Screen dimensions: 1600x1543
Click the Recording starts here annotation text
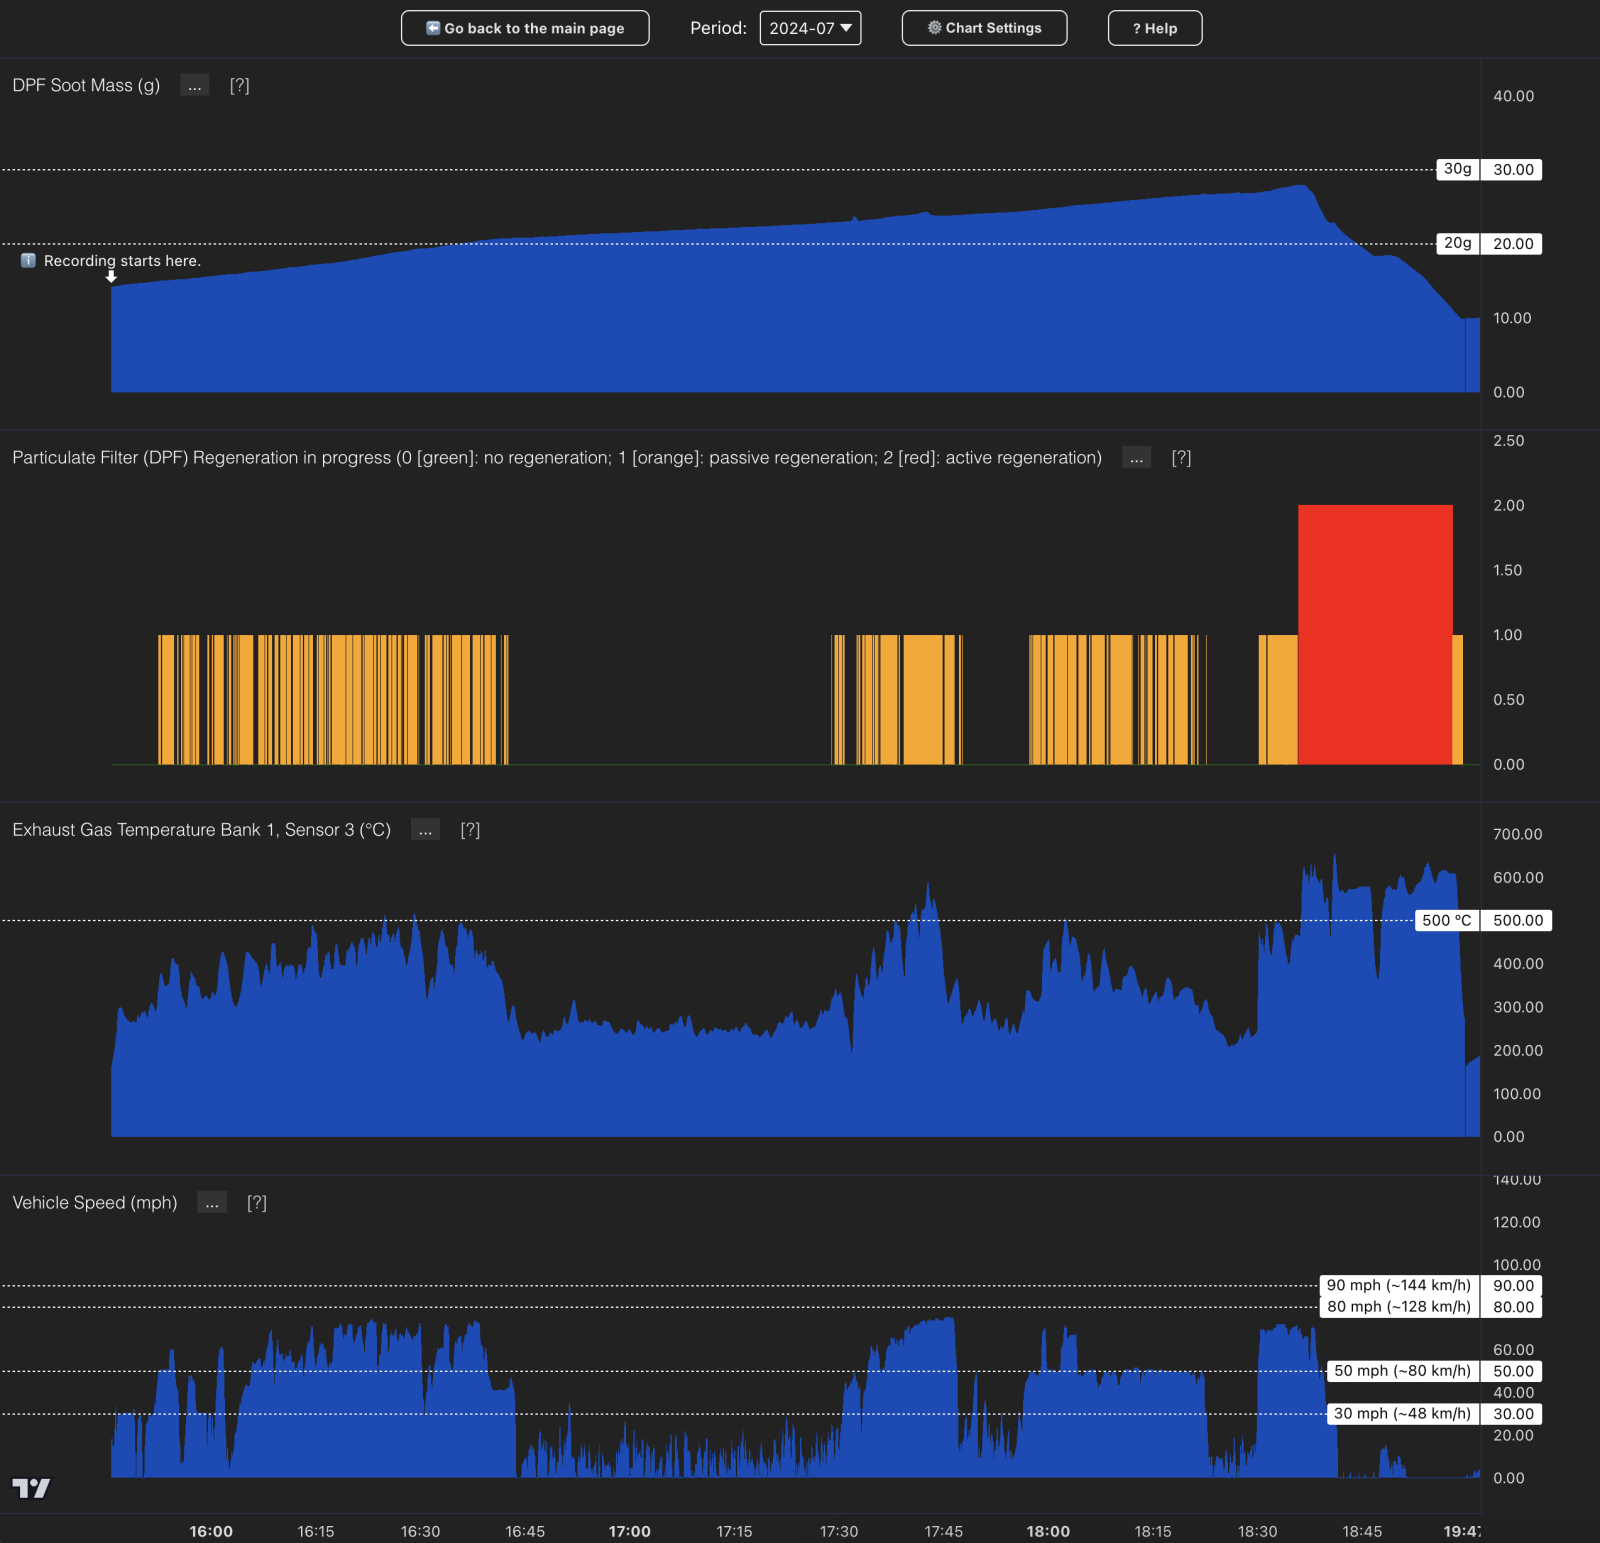point(122,261)
